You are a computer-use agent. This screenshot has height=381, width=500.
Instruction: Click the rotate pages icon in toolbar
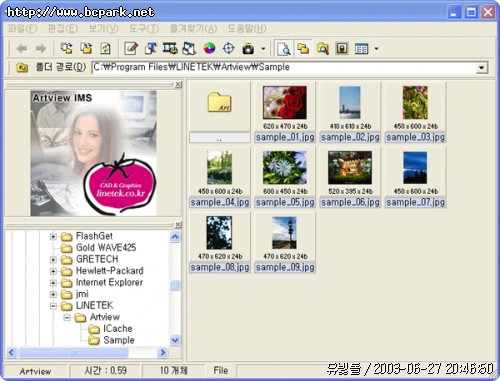(x=189, y=49)
